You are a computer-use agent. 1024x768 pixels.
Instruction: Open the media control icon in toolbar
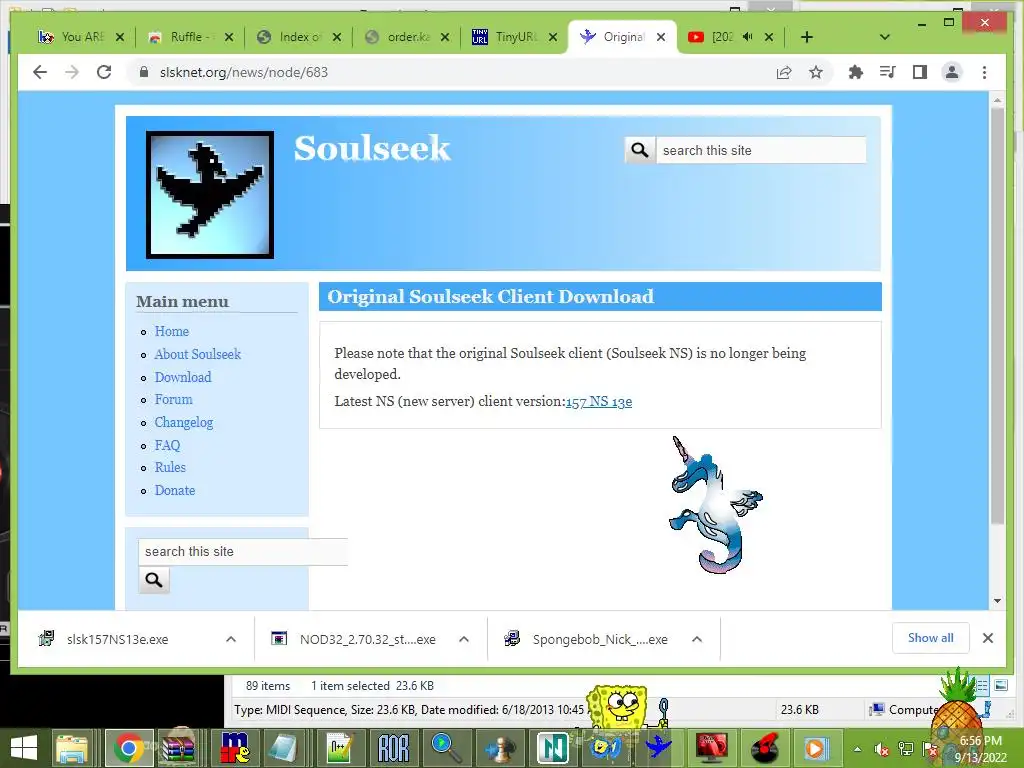888,72
